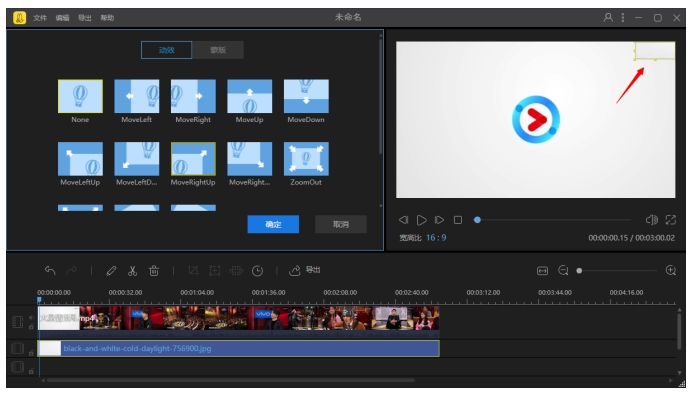Image resolution: width=690 pixels, height=394 pixels.
Task: Open the 文件 menu
Action: tap(40, 18)
